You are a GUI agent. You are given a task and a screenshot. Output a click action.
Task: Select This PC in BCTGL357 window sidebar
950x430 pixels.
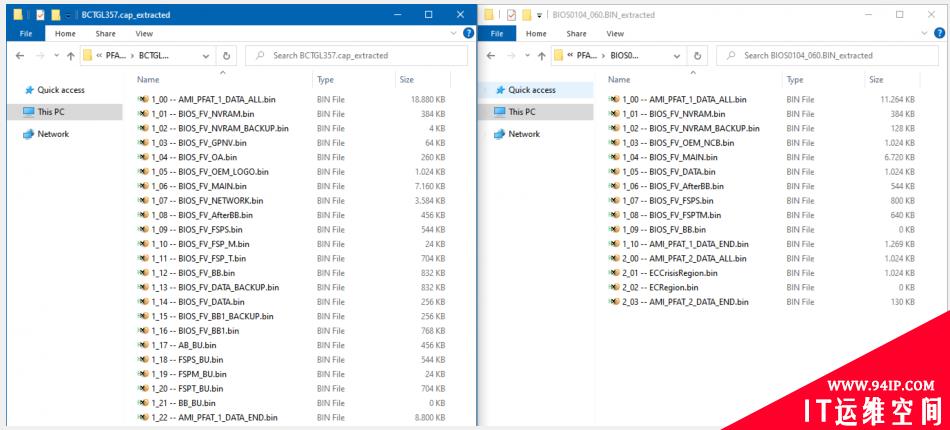coord(50,112)
